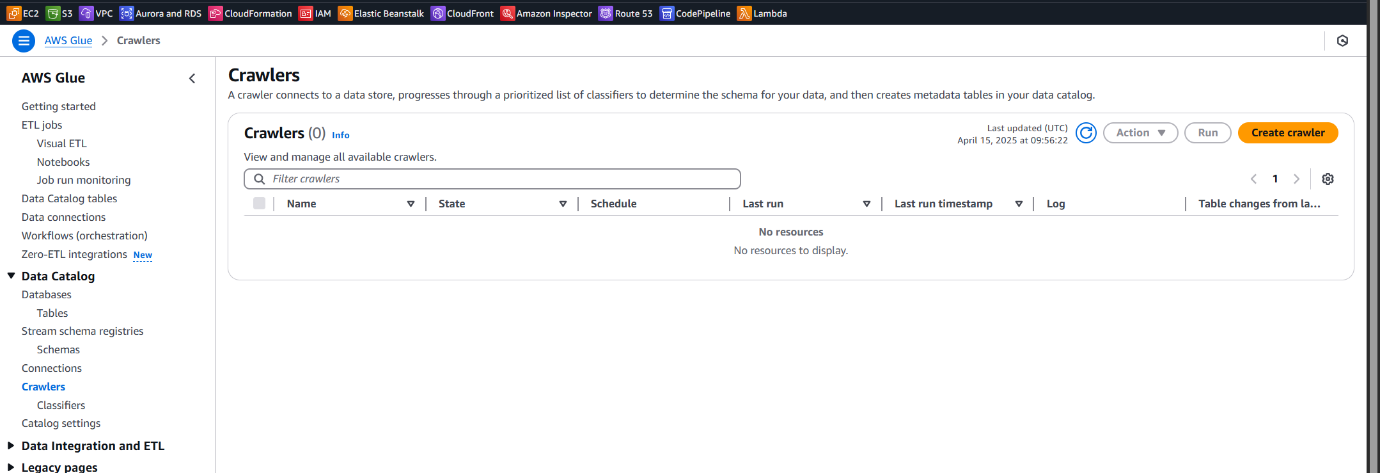Open Databases in sidebar
Image resolution: width=1380 pixels, height=473 pixels.
[46, 294]
